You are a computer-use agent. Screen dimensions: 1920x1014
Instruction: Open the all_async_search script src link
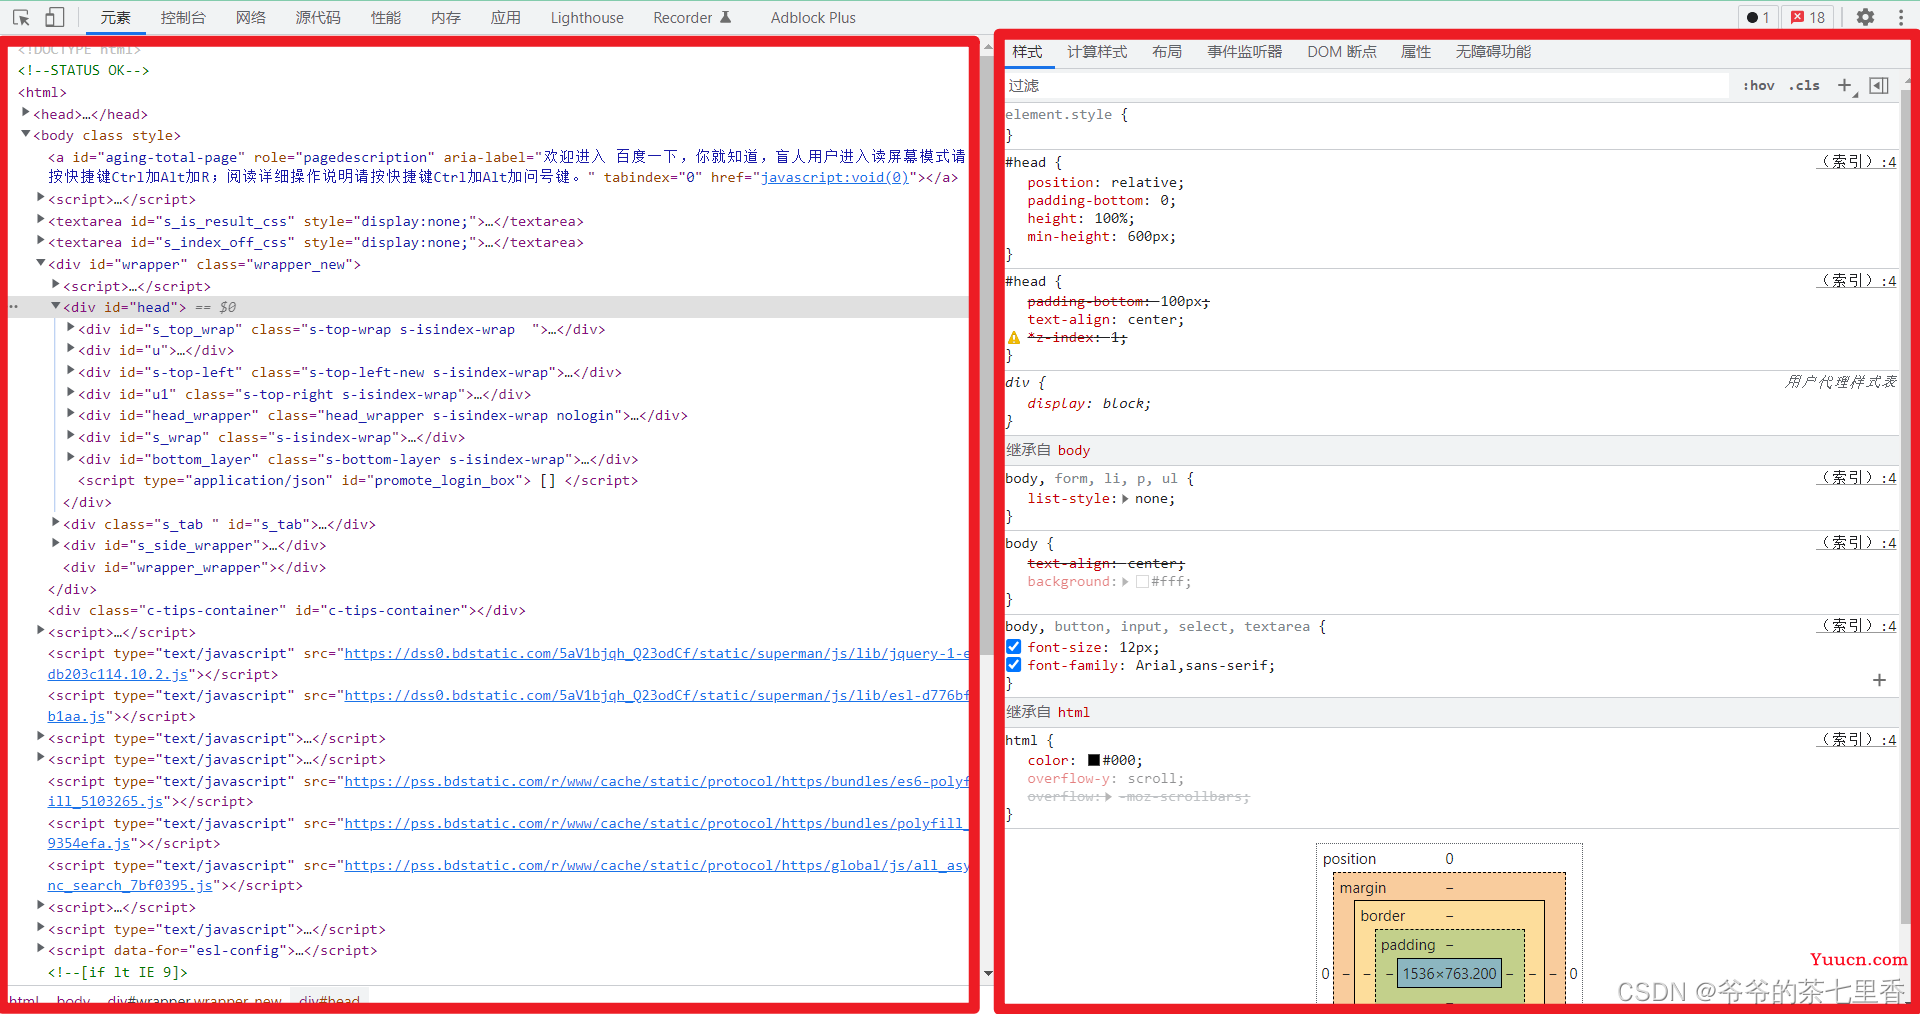click(656, 865)
